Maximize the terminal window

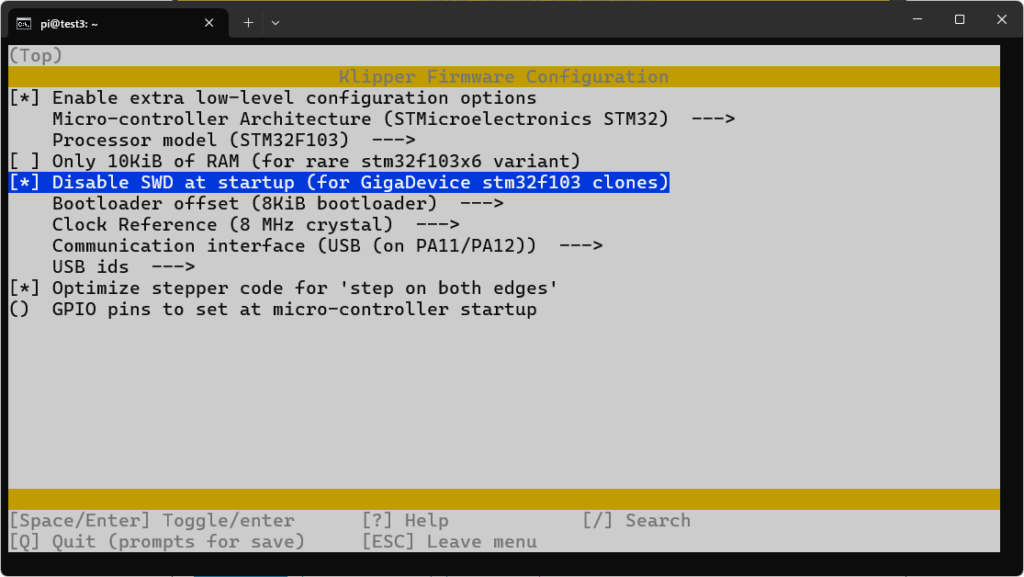[x=959, y=20]
